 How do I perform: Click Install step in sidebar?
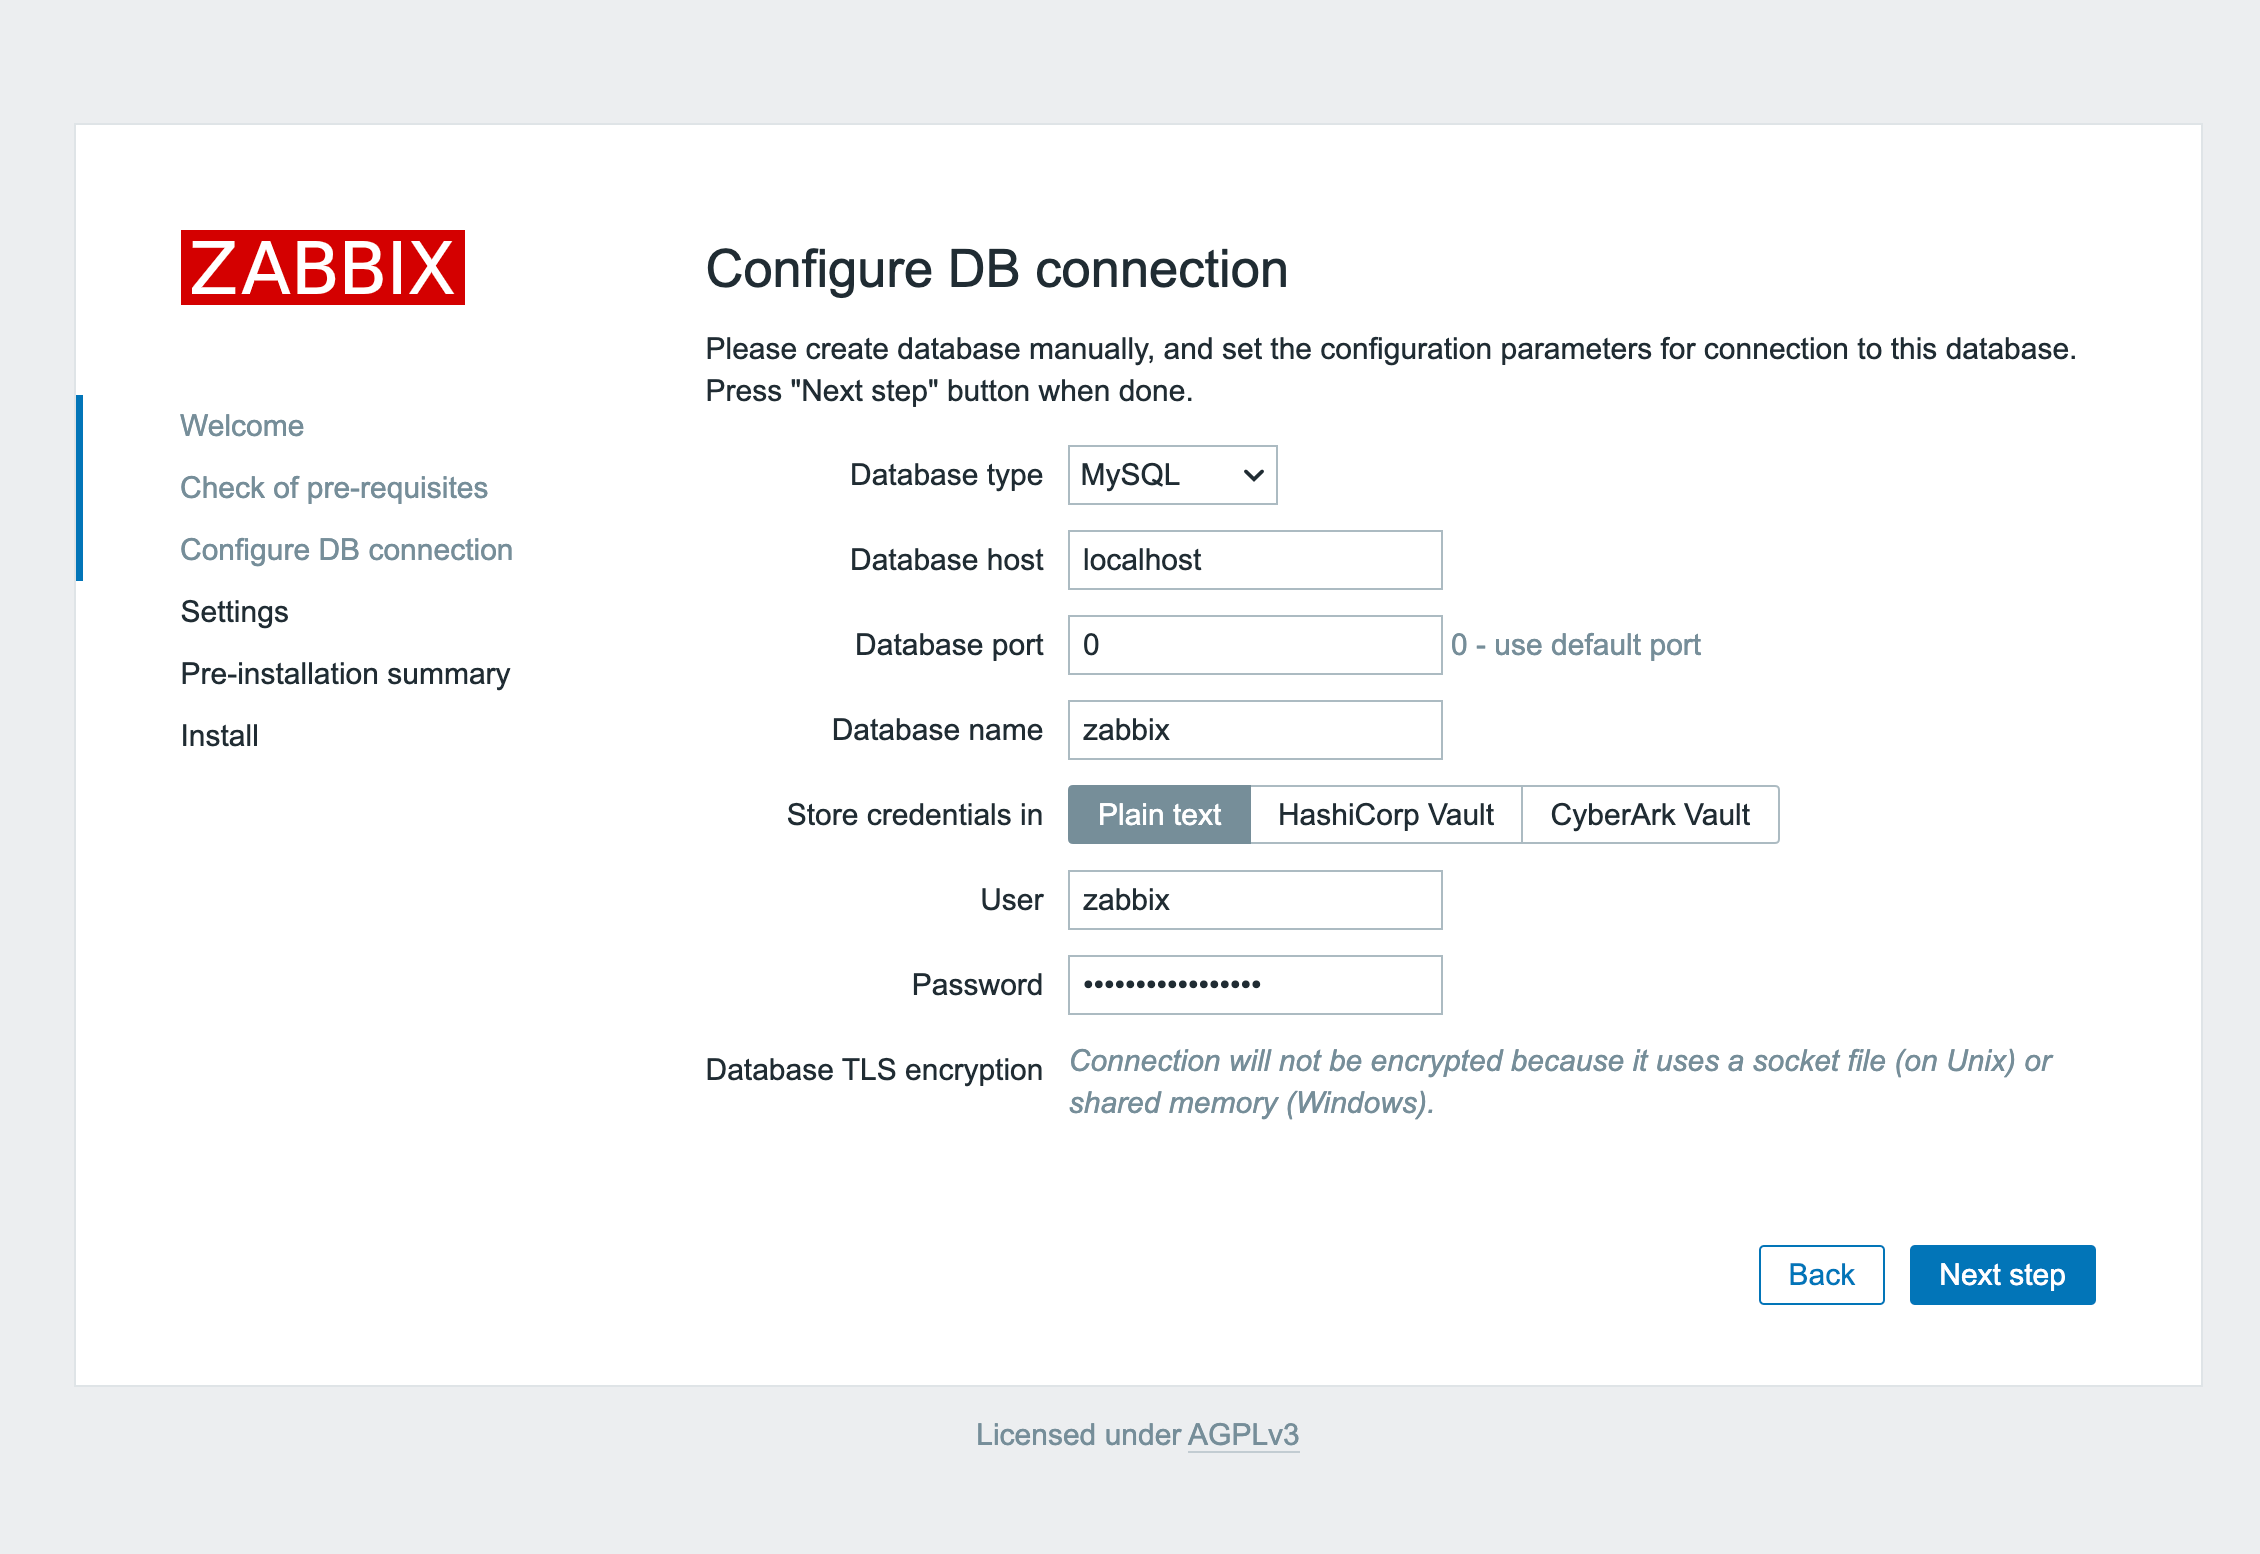pos(219,736)
